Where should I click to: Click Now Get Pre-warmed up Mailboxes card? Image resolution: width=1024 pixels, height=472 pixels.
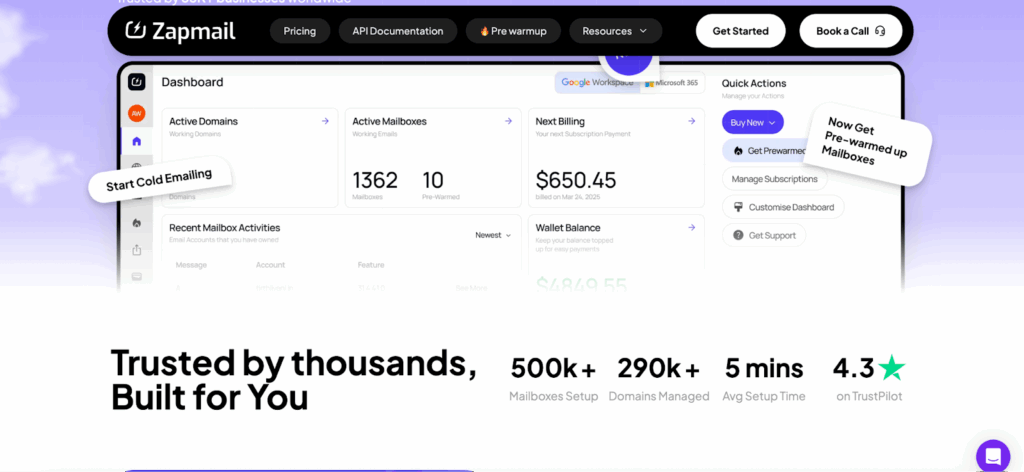click(x=867, y=144)
